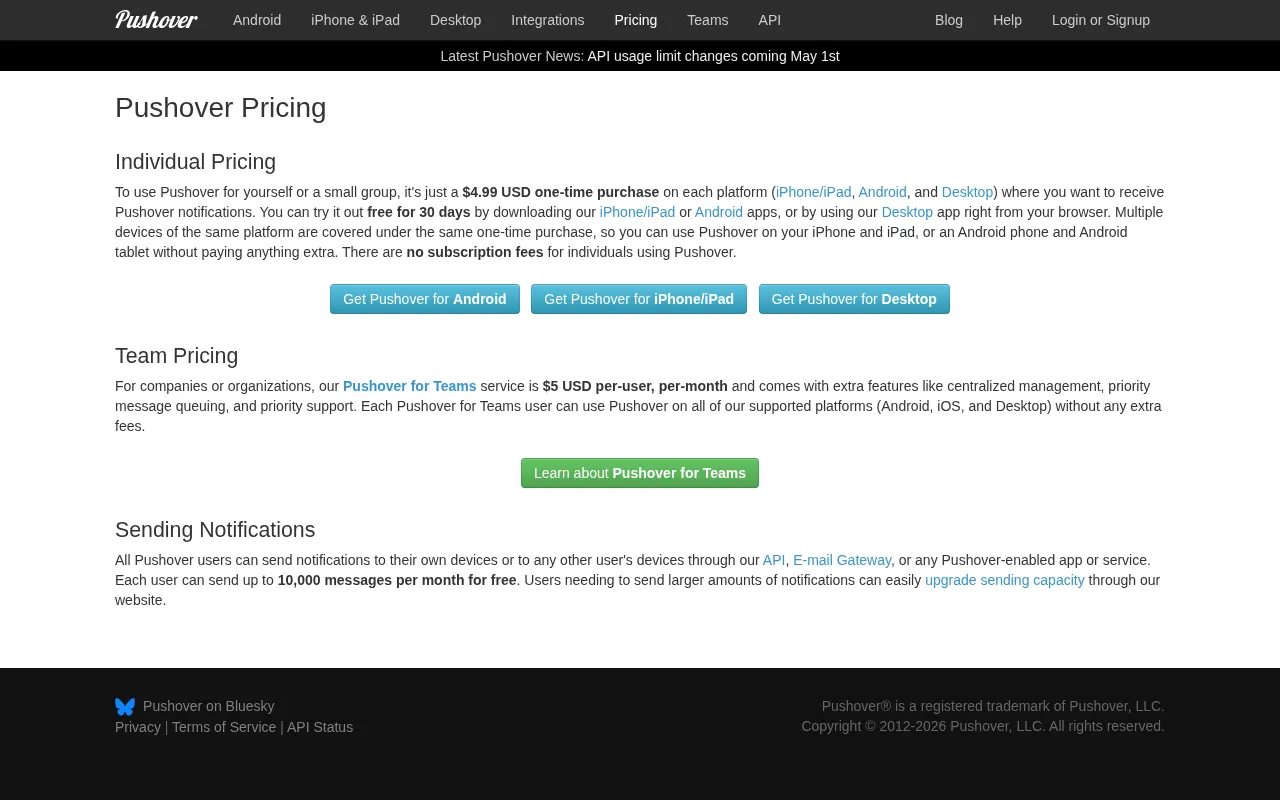Open the Integrations nav item
This screenshot has width=1280, height=800.
[x=548, y=20]
